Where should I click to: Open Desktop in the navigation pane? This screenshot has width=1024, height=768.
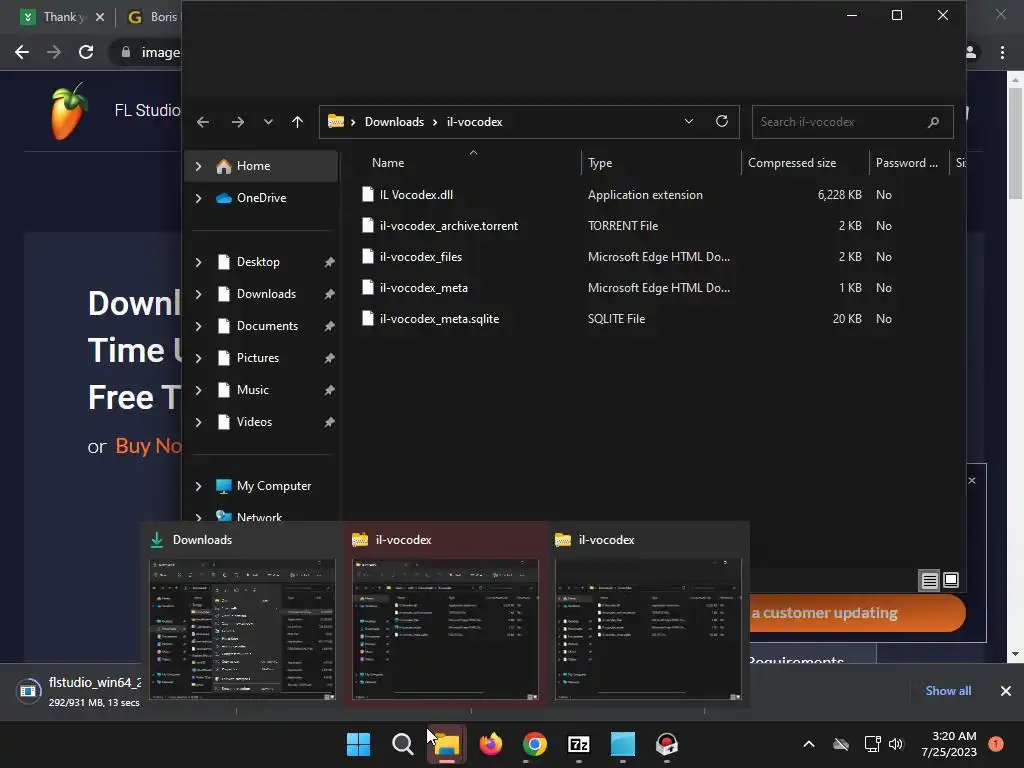coord(258,262)
